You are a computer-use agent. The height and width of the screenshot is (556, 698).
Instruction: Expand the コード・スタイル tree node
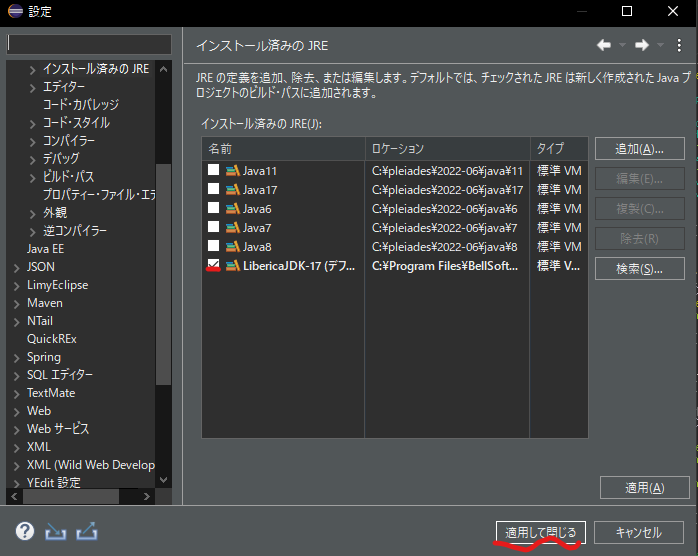coord(32,124)
